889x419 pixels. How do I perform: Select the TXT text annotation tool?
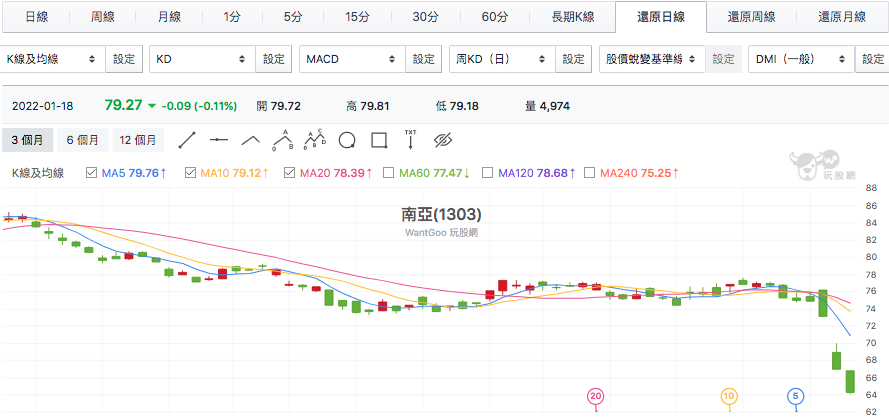click(x=410, y=139)
